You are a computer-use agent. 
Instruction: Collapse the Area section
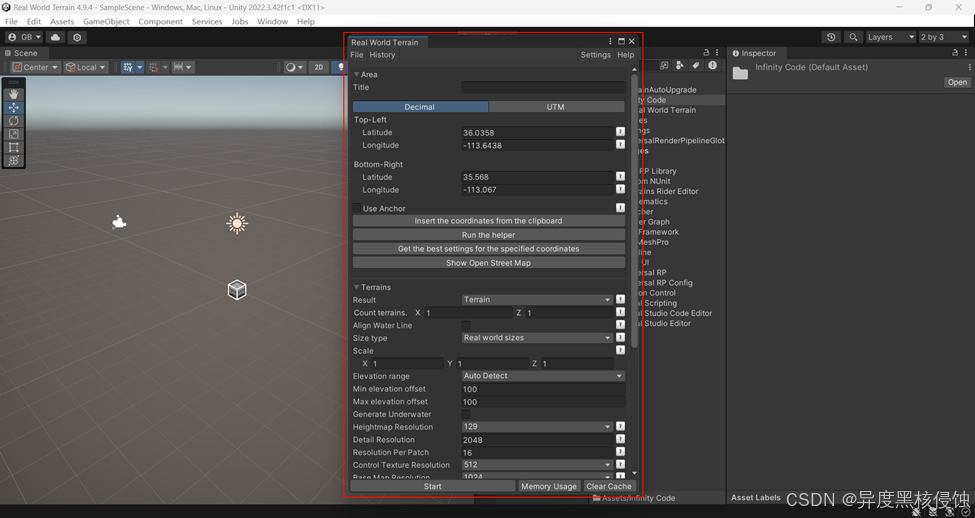[x=356, y=74]
